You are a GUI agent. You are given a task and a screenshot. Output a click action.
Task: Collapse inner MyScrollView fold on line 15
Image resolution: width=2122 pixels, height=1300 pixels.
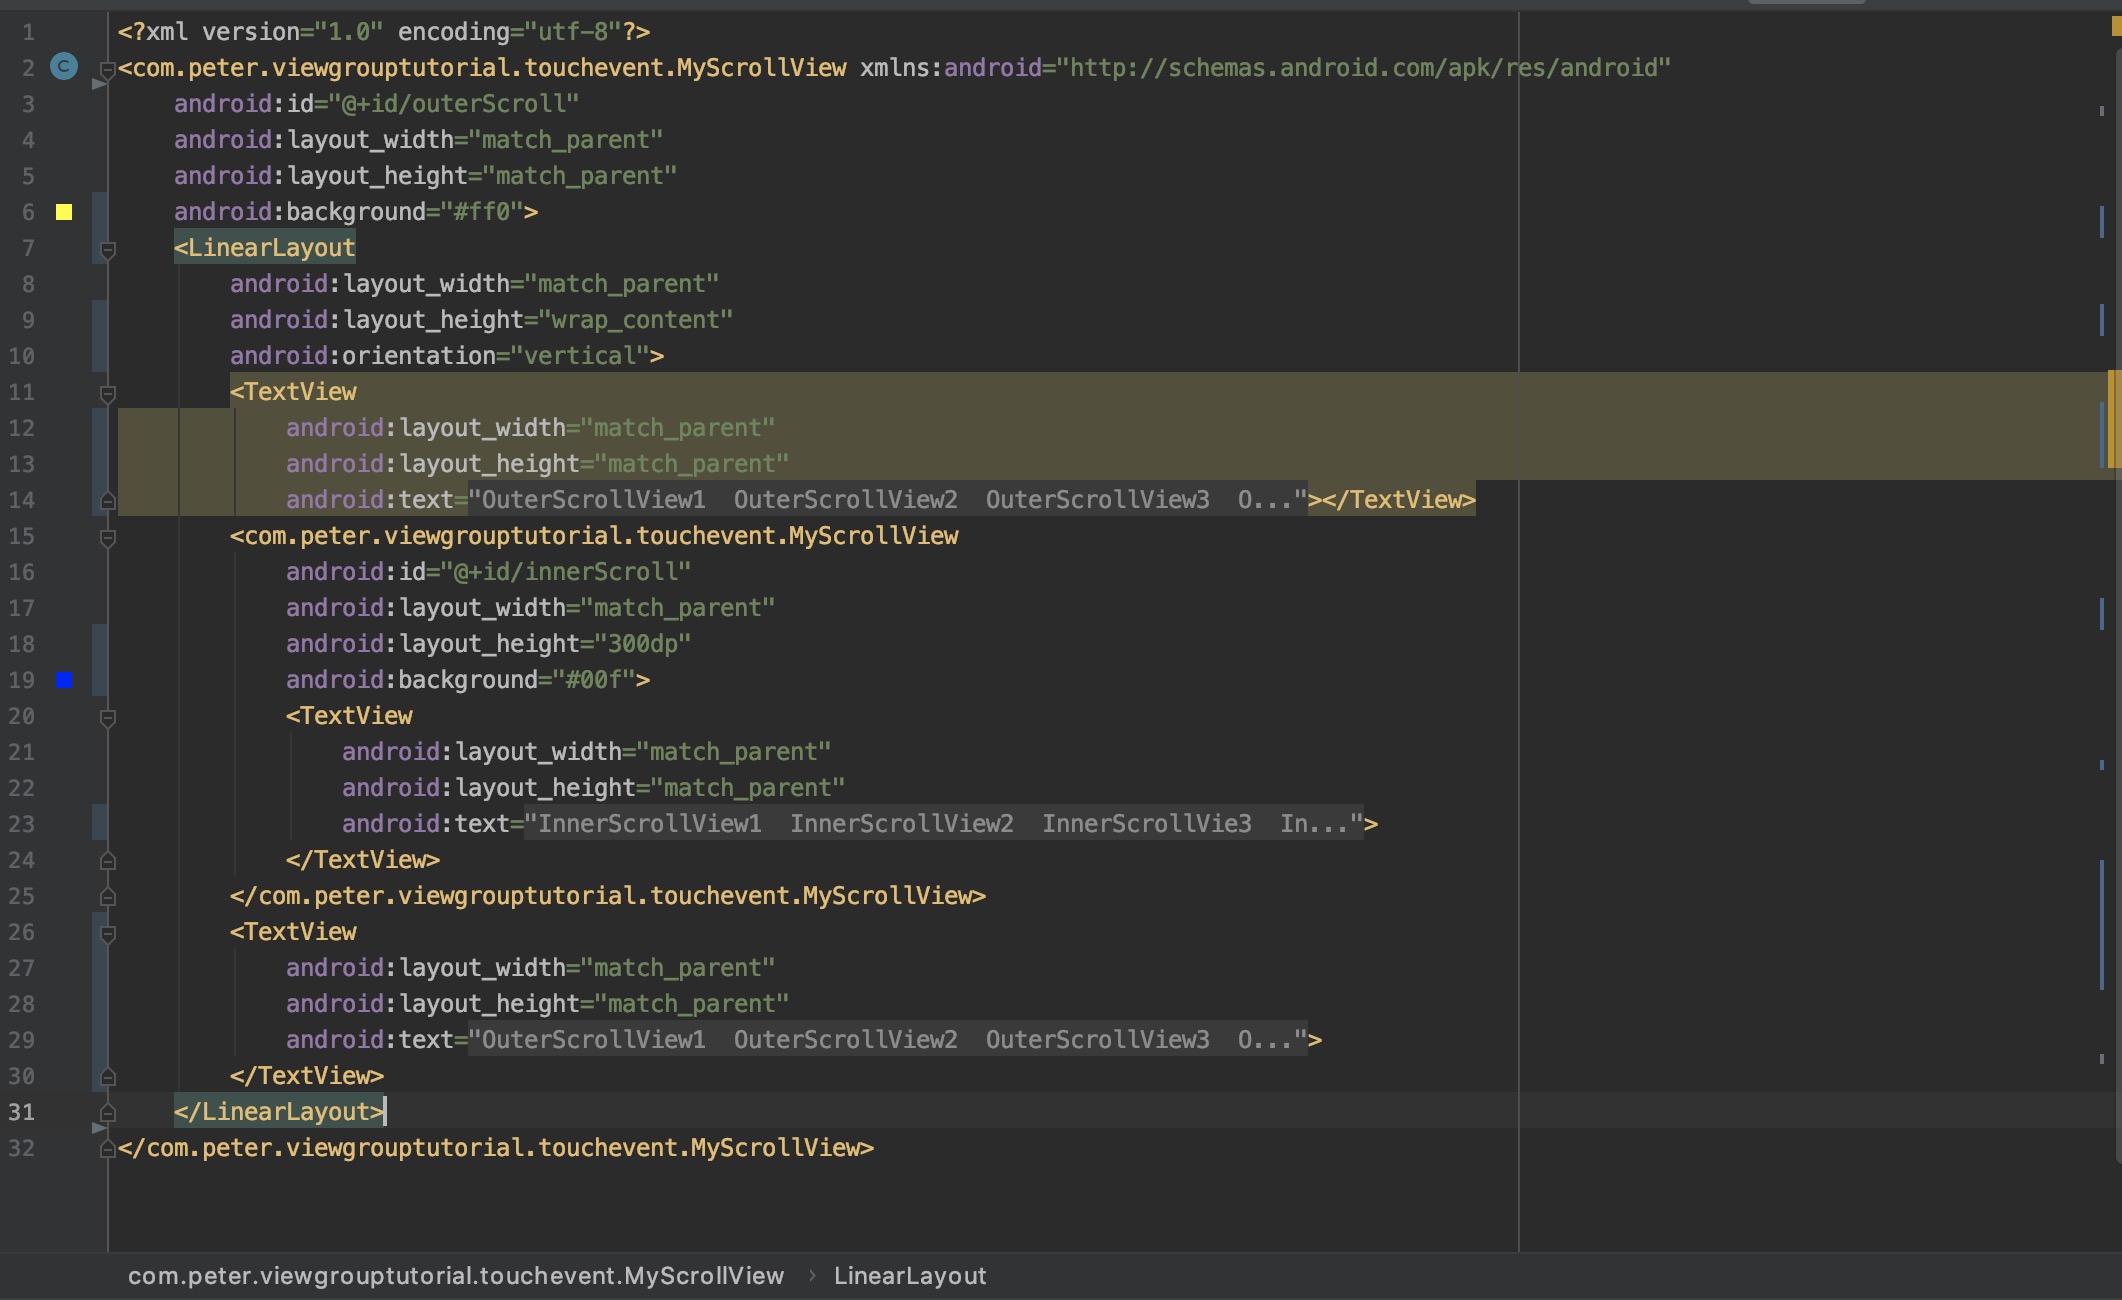(x=108, y=537)
